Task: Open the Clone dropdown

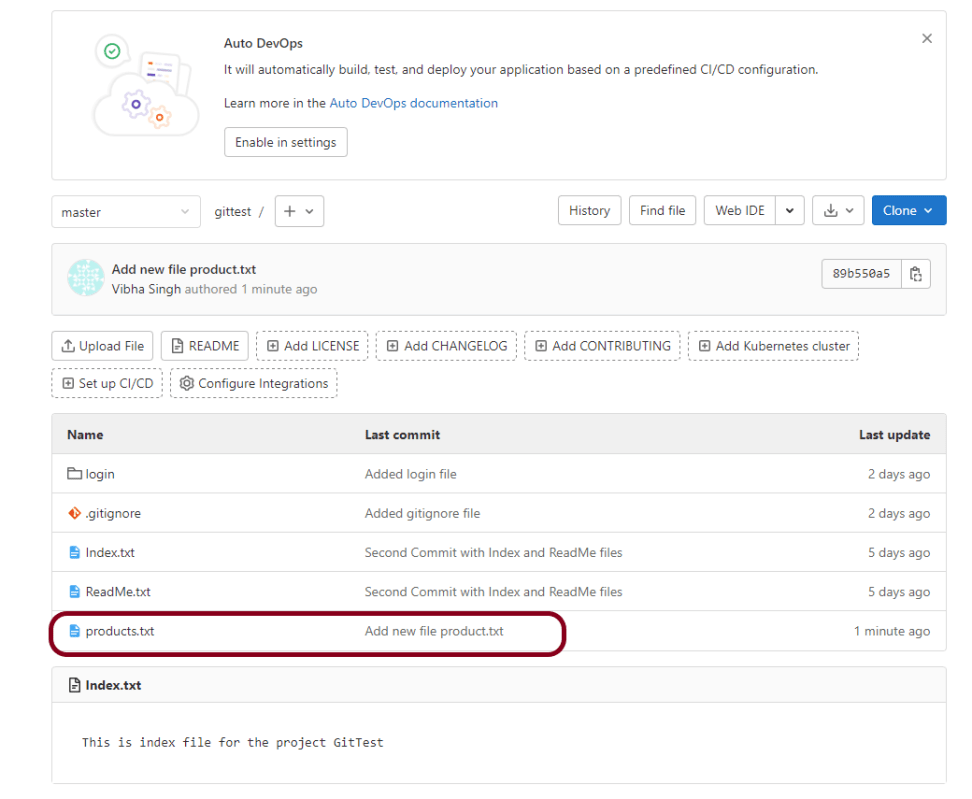Action: pos(908,211)
